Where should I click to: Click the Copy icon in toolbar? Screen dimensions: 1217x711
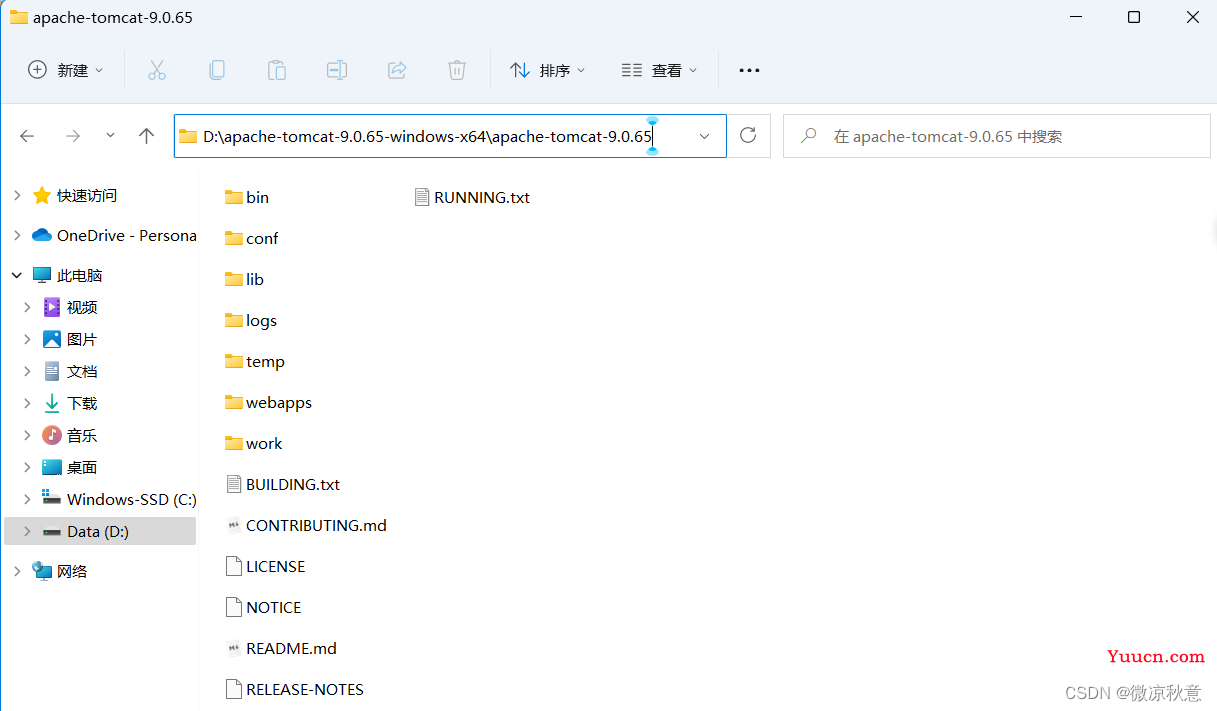[216, 70]
